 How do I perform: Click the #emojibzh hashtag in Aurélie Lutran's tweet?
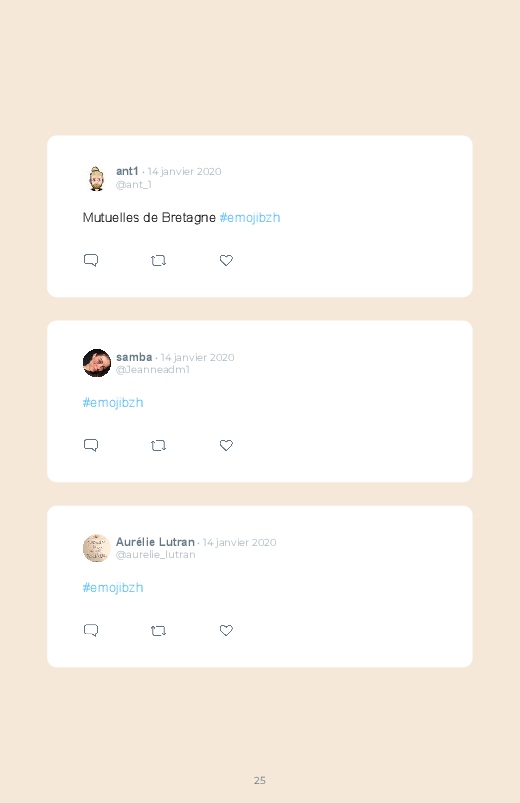pos(113,587)
